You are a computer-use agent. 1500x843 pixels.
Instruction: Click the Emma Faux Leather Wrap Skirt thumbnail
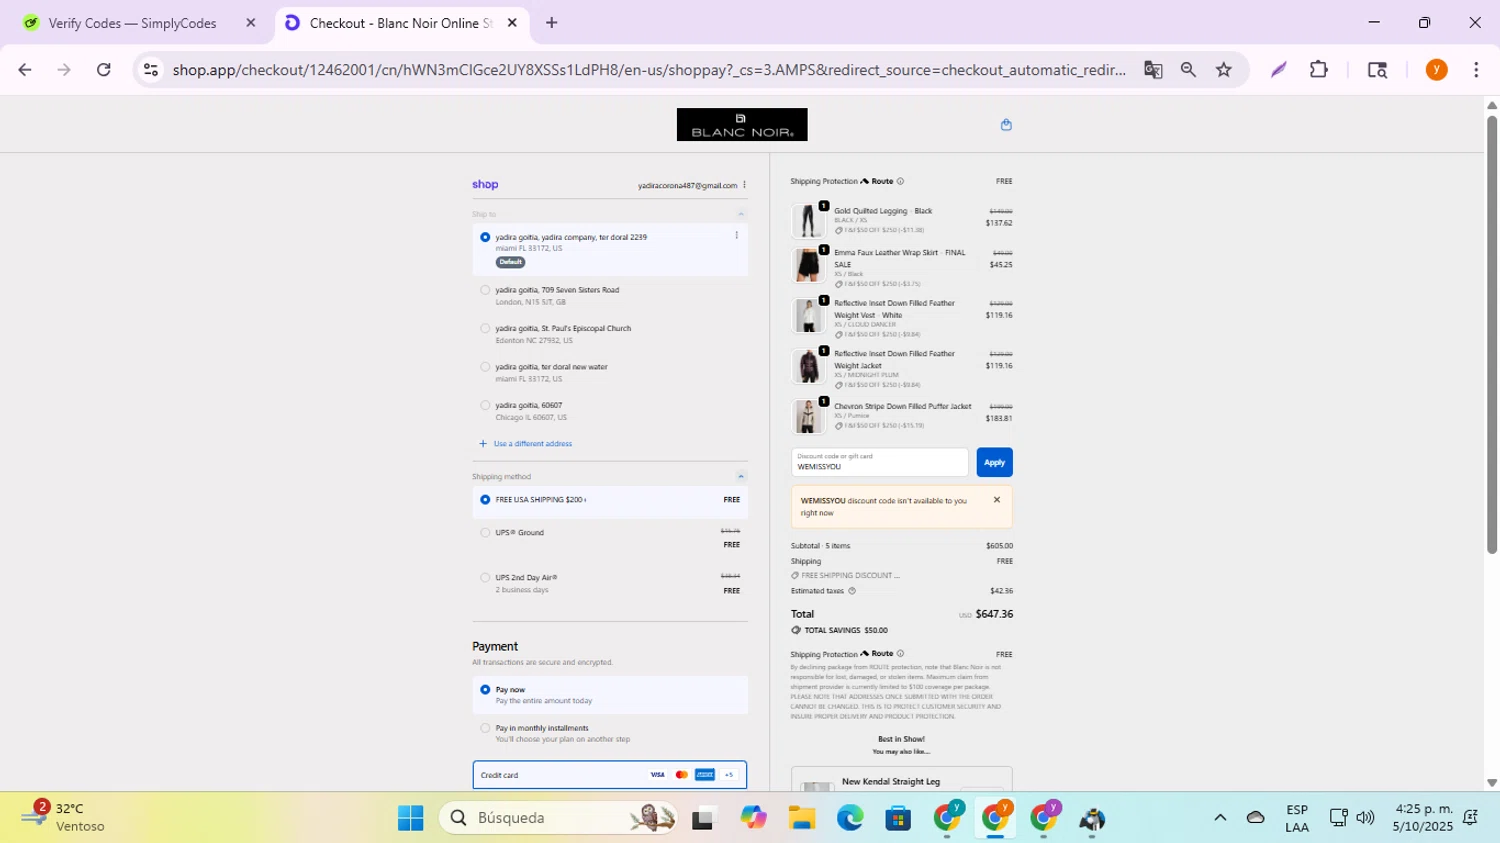(x=808, y=265)
